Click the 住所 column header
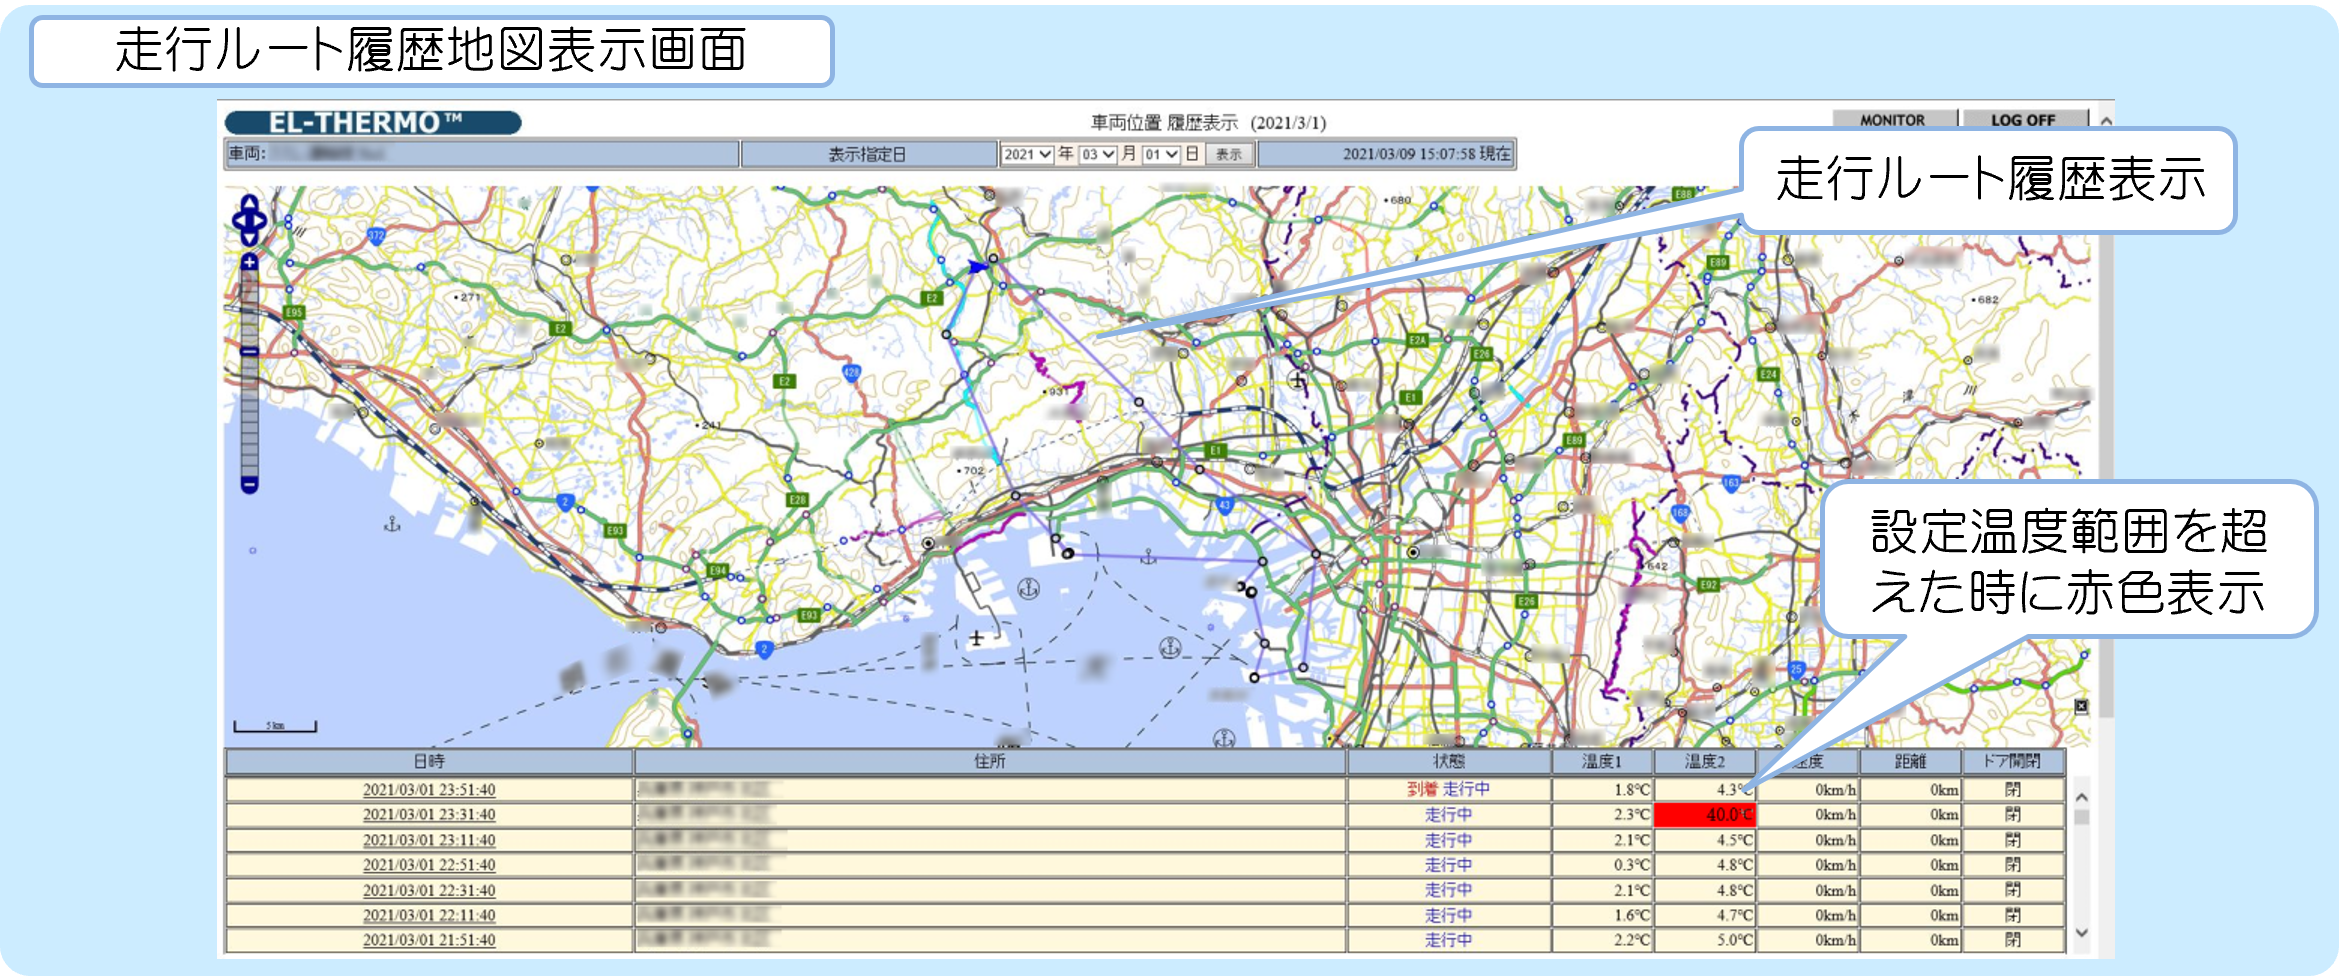2339x976 pixels. 990,762
